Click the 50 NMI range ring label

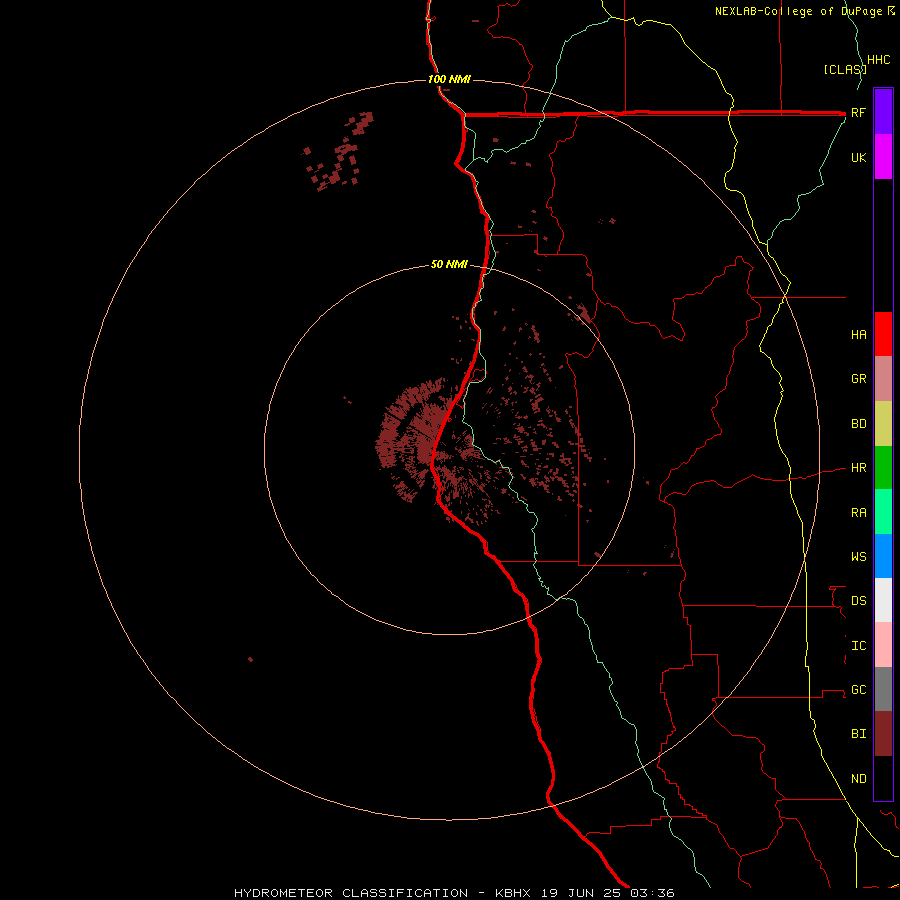click(x=449, y=265)
